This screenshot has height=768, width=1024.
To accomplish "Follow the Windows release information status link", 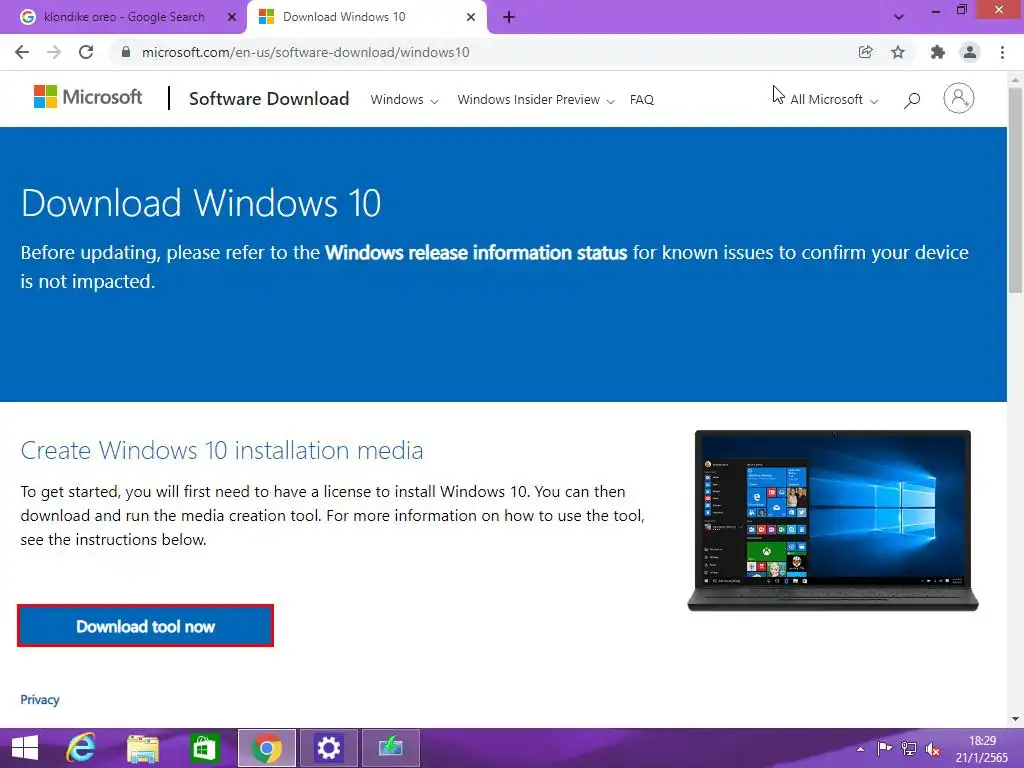I will click(x=476, y=253).
